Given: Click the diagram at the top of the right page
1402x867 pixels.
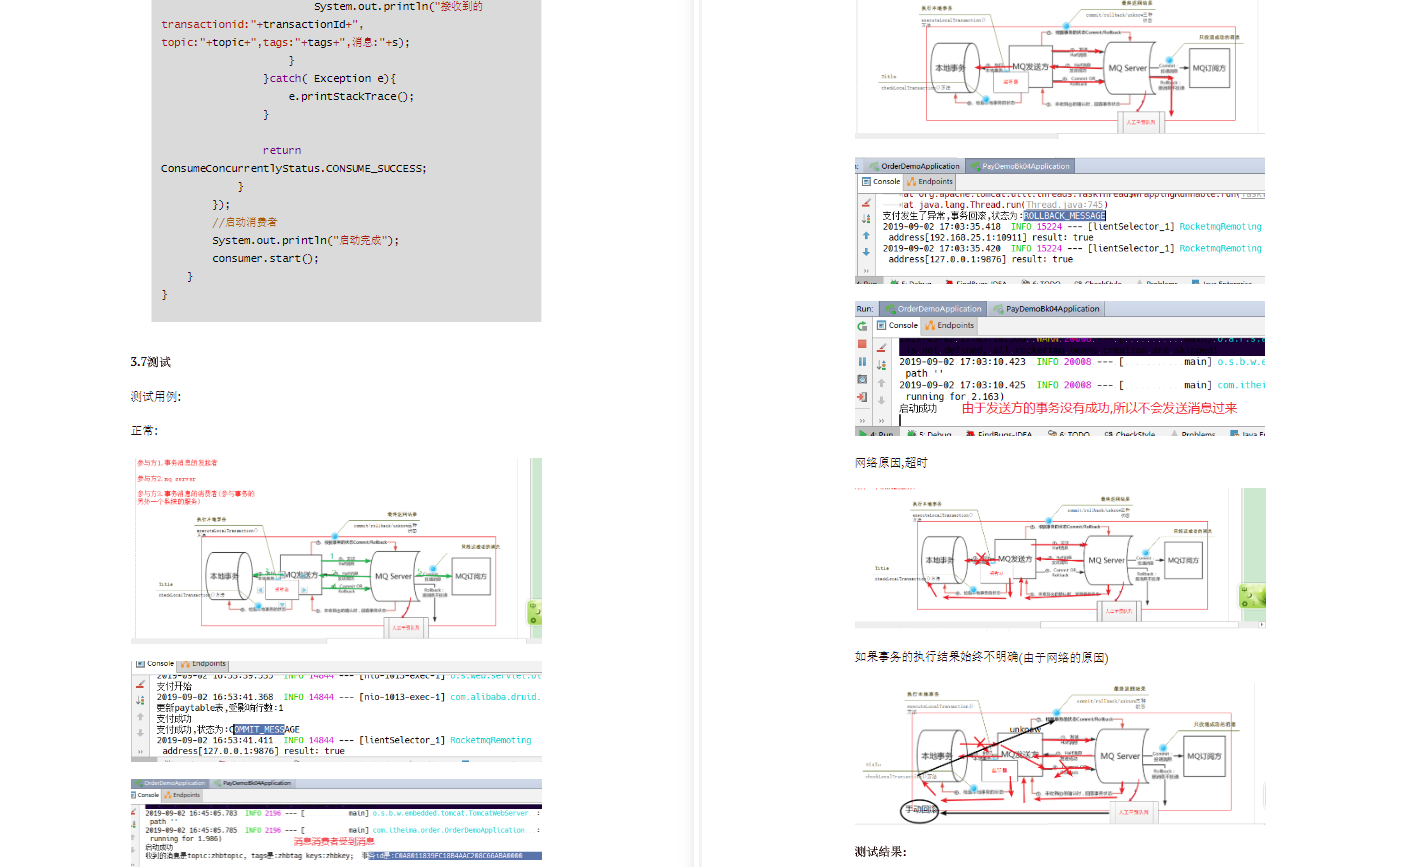Looking at the screenshot, I should [x=1060, y=67].
